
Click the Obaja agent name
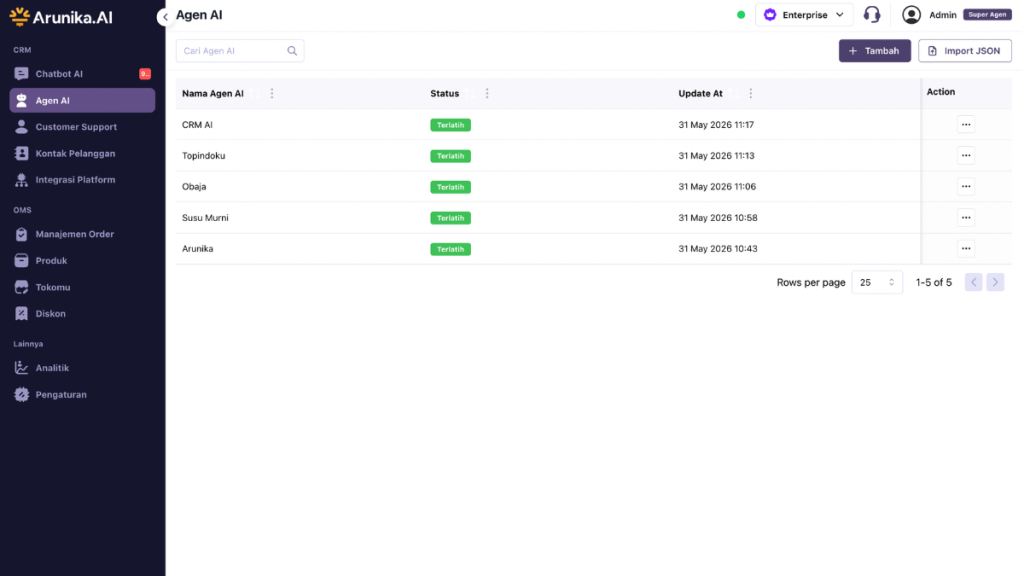tap(194, 187)
